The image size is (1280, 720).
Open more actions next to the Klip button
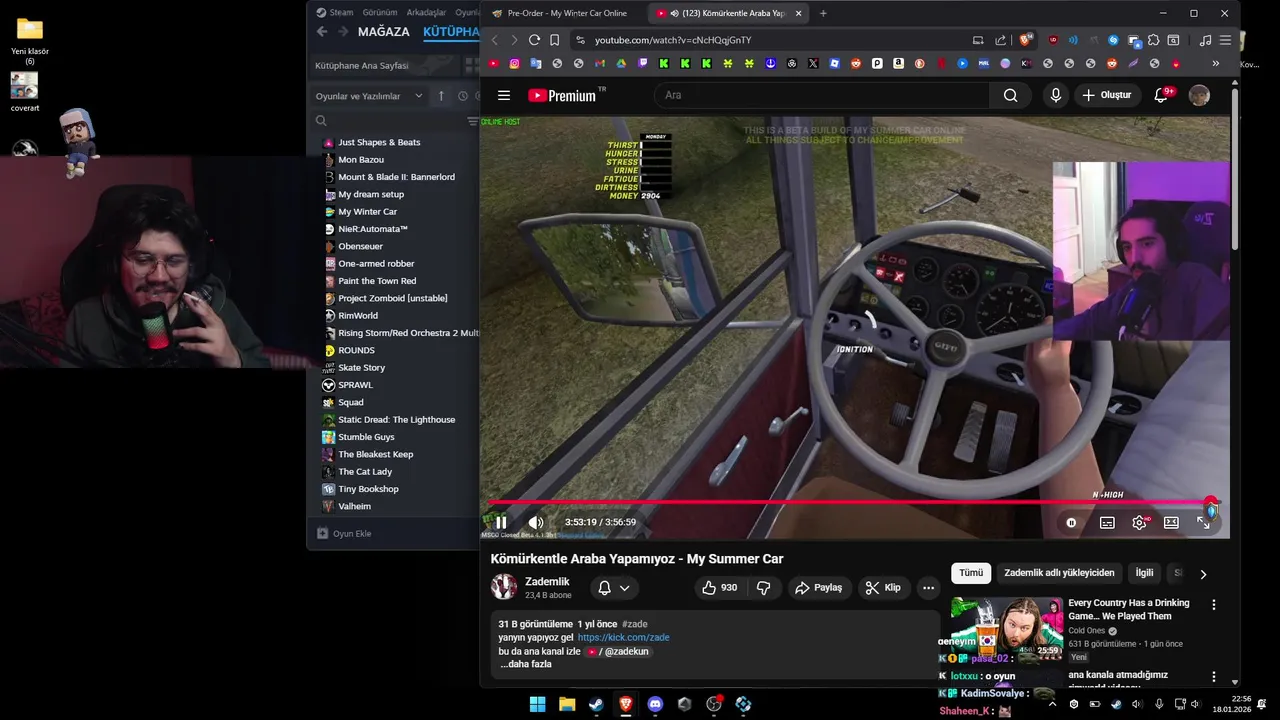tap(928, 588)
